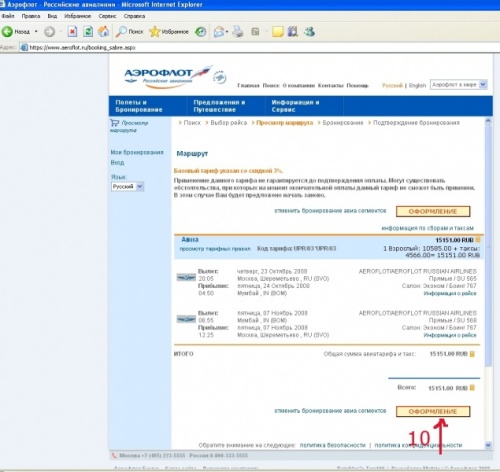
Task: Click the bottom ОФОРМЛЕНИЕ button
Action: point(433,411)
